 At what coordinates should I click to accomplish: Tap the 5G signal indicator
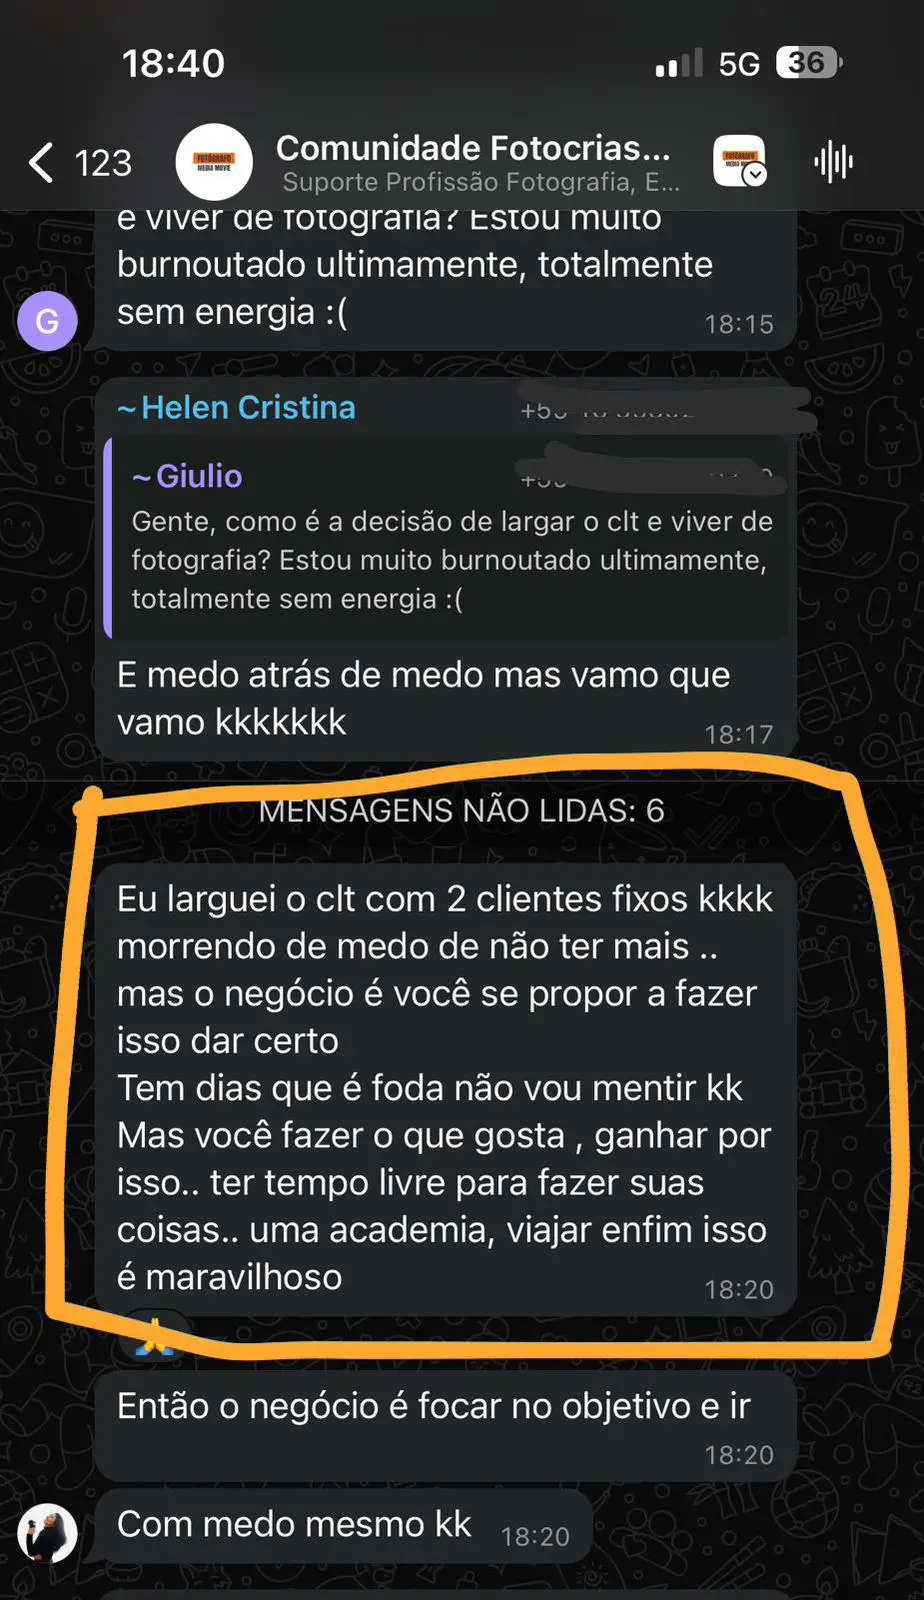coord(739,64)
